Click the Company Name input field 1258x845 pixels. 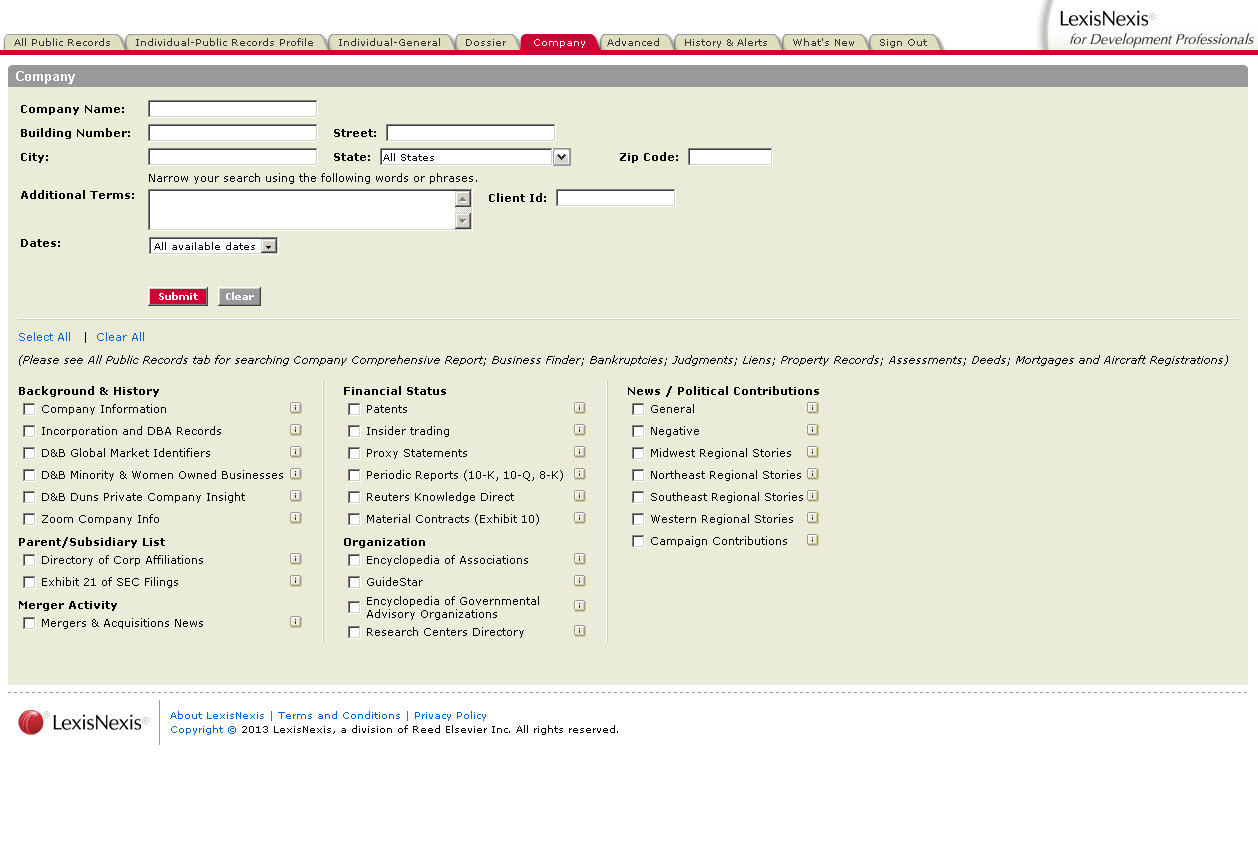tap(233, 109)
